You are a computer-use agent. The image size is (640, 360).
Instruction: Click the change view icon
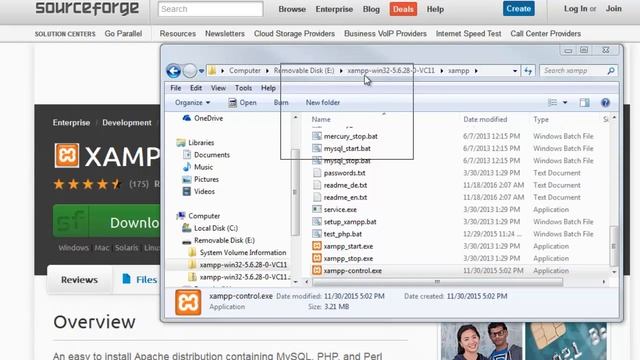[x=552, y=102]
